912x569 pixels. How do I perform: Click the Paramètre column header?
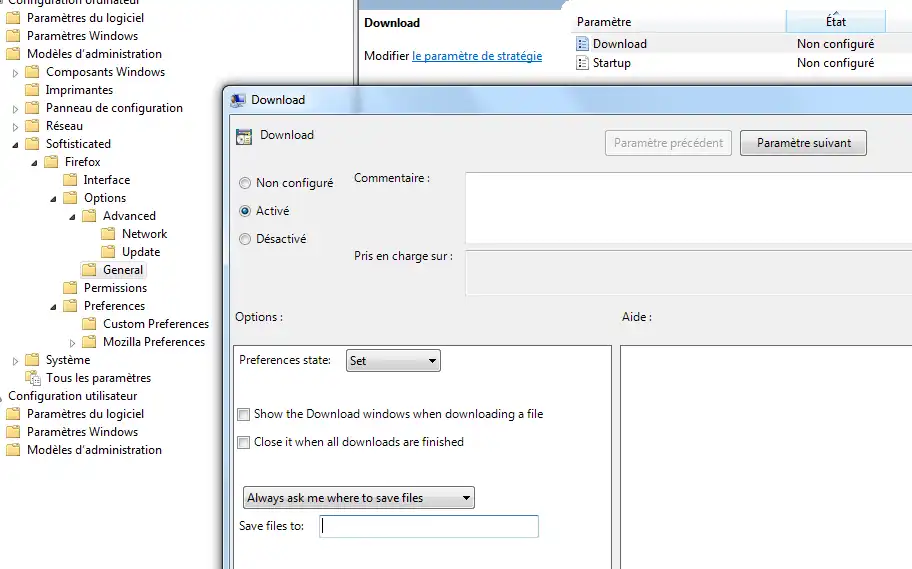678,22
